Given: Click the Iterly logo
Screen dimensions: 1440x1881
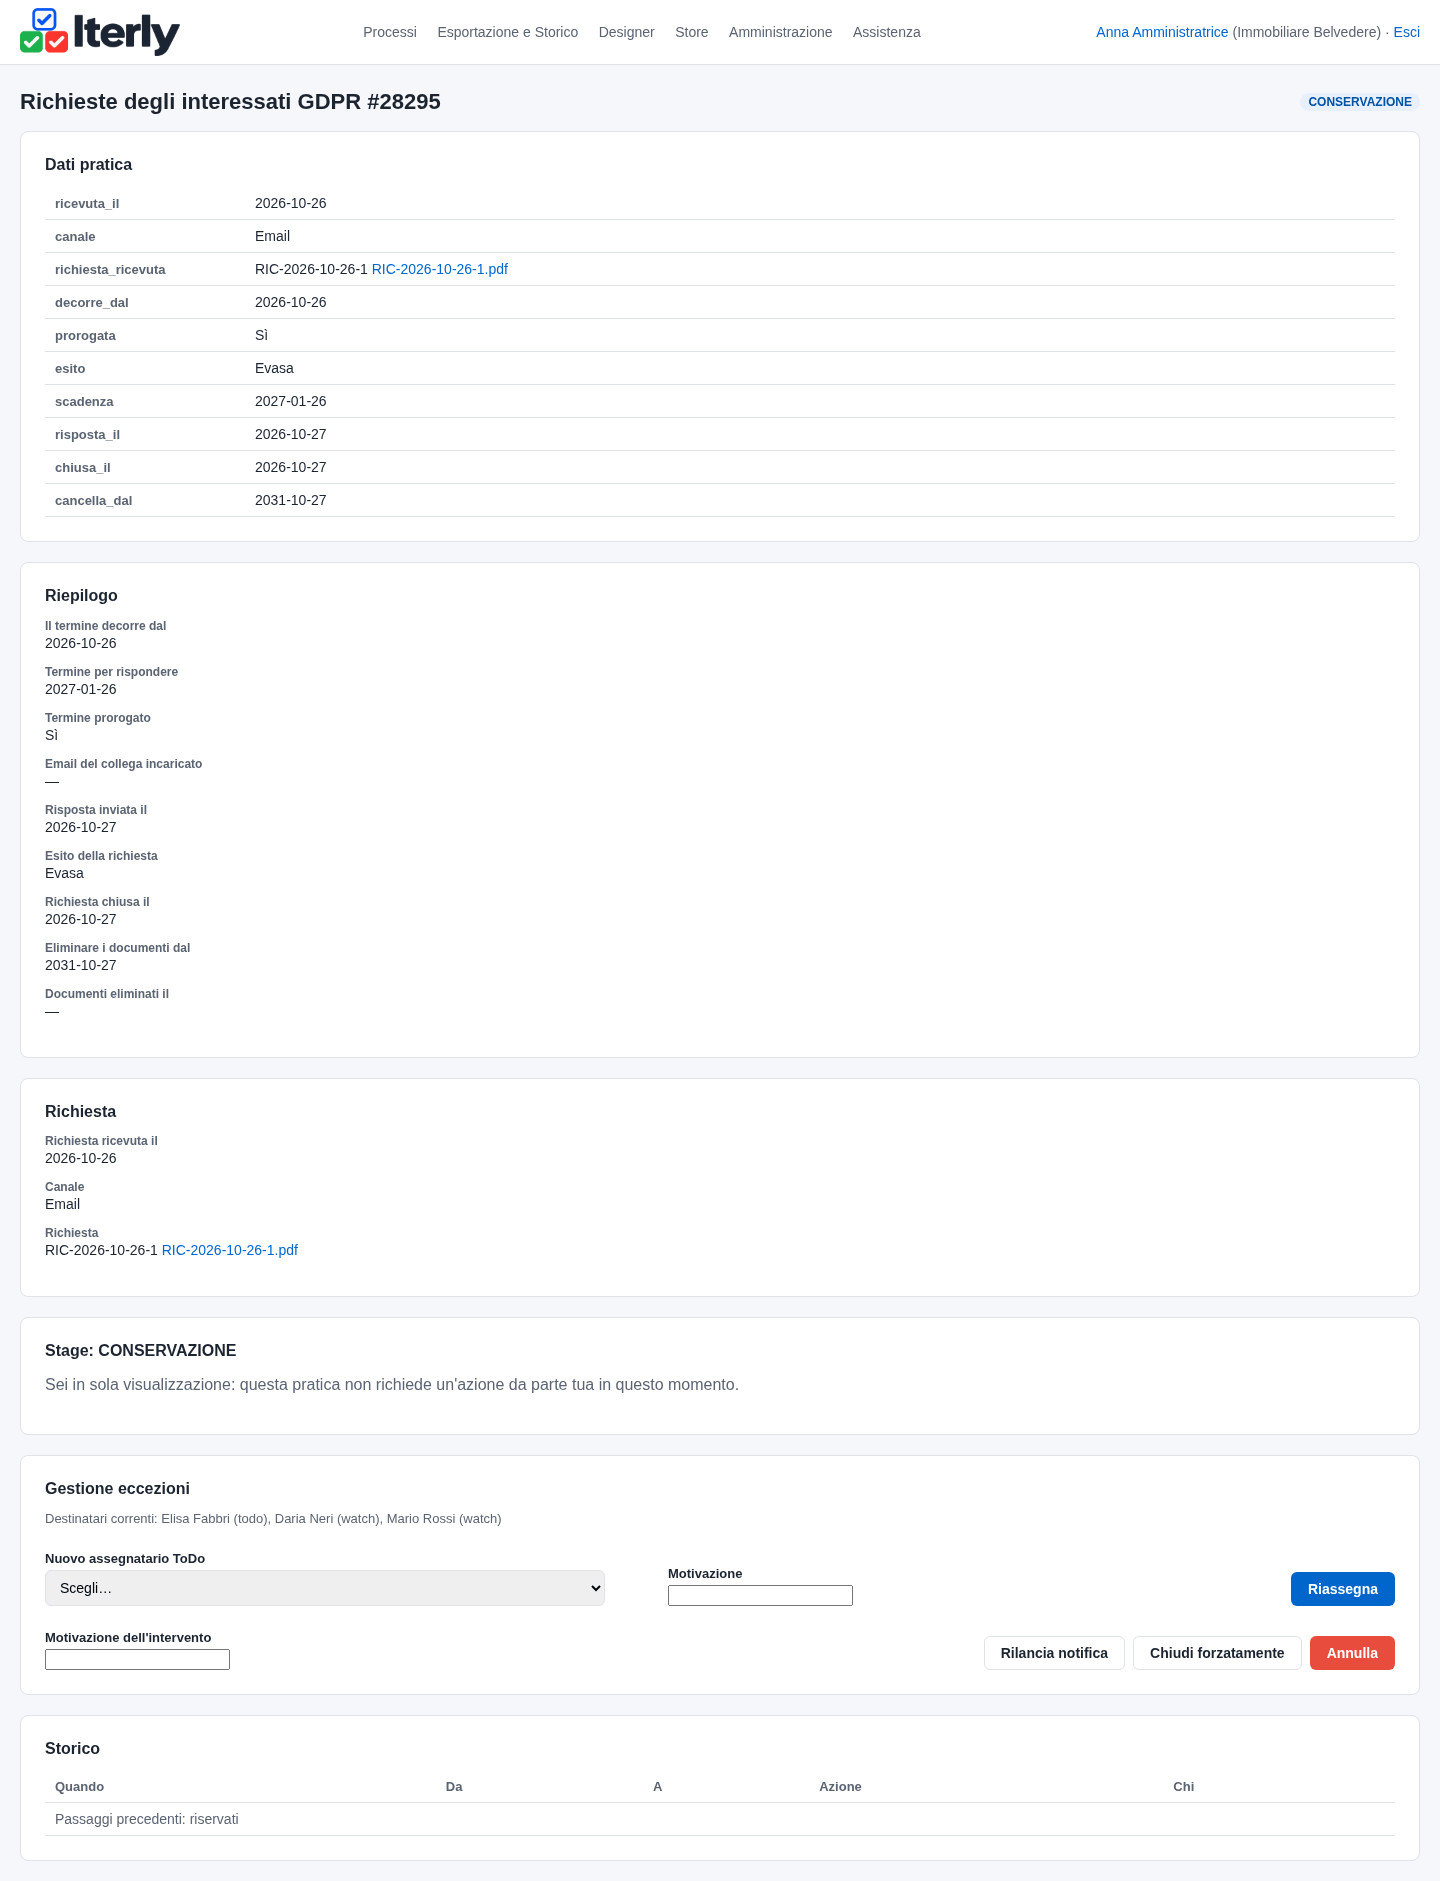Looking at the screenshot, I should pos(100,32).
